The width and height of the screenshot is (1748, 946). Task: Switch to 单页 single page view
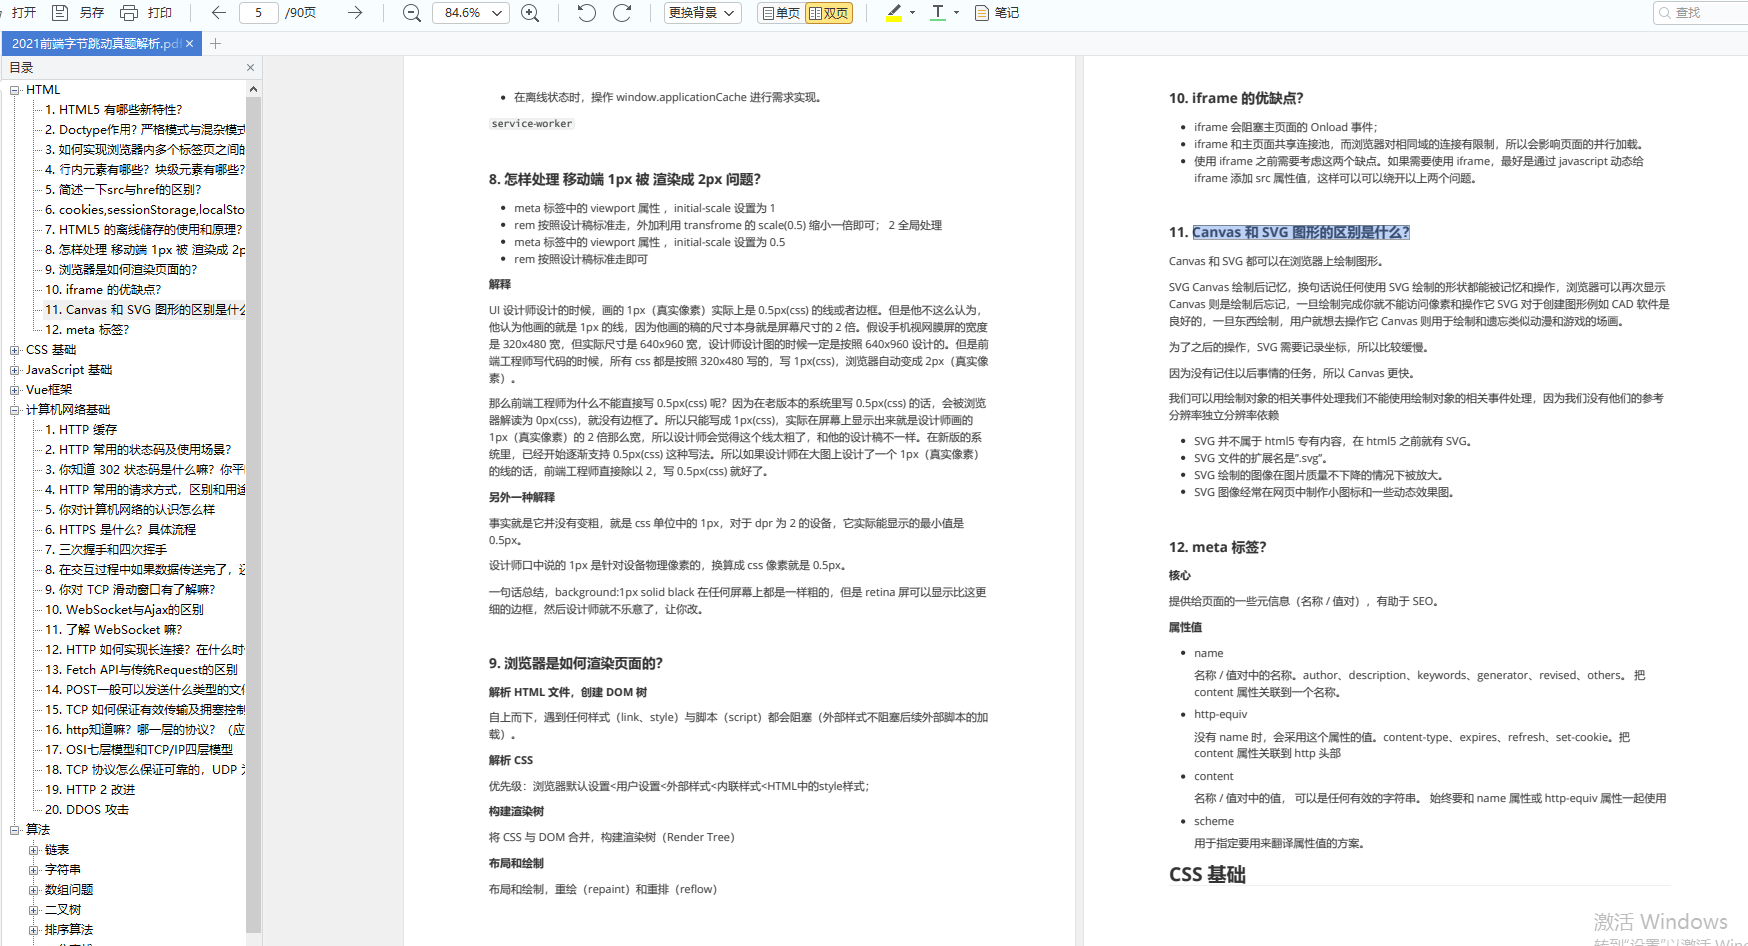click(x=781, y=13)
